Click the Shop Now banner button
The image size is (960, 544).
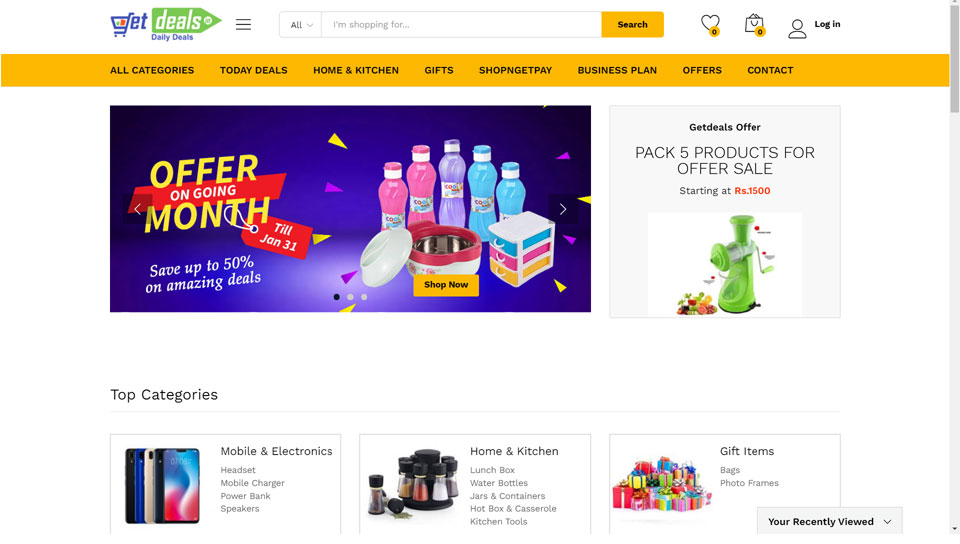[446, 285]
